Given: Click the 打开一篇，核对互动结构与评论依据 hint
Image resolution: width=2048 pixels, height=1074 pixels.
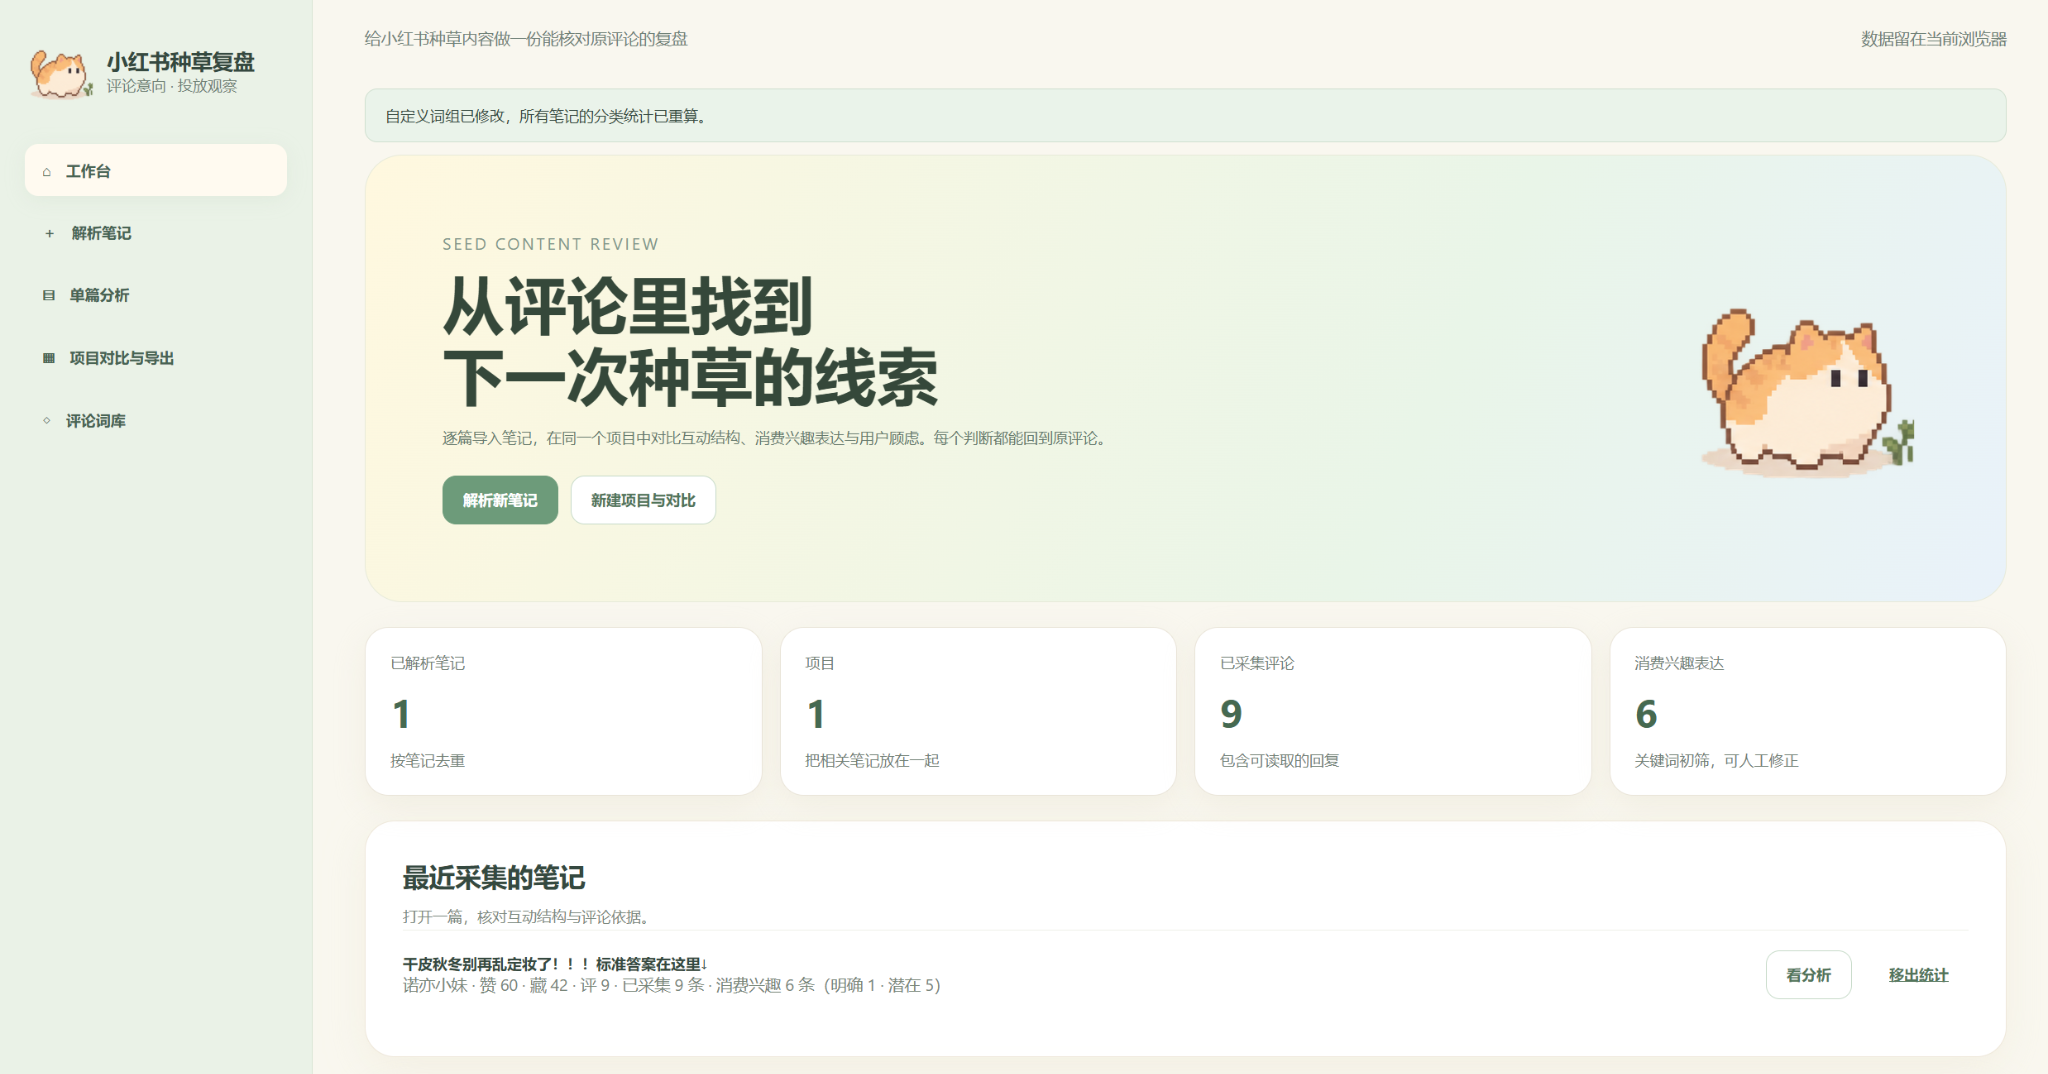Looking at the screenshot, I should 528,917.
